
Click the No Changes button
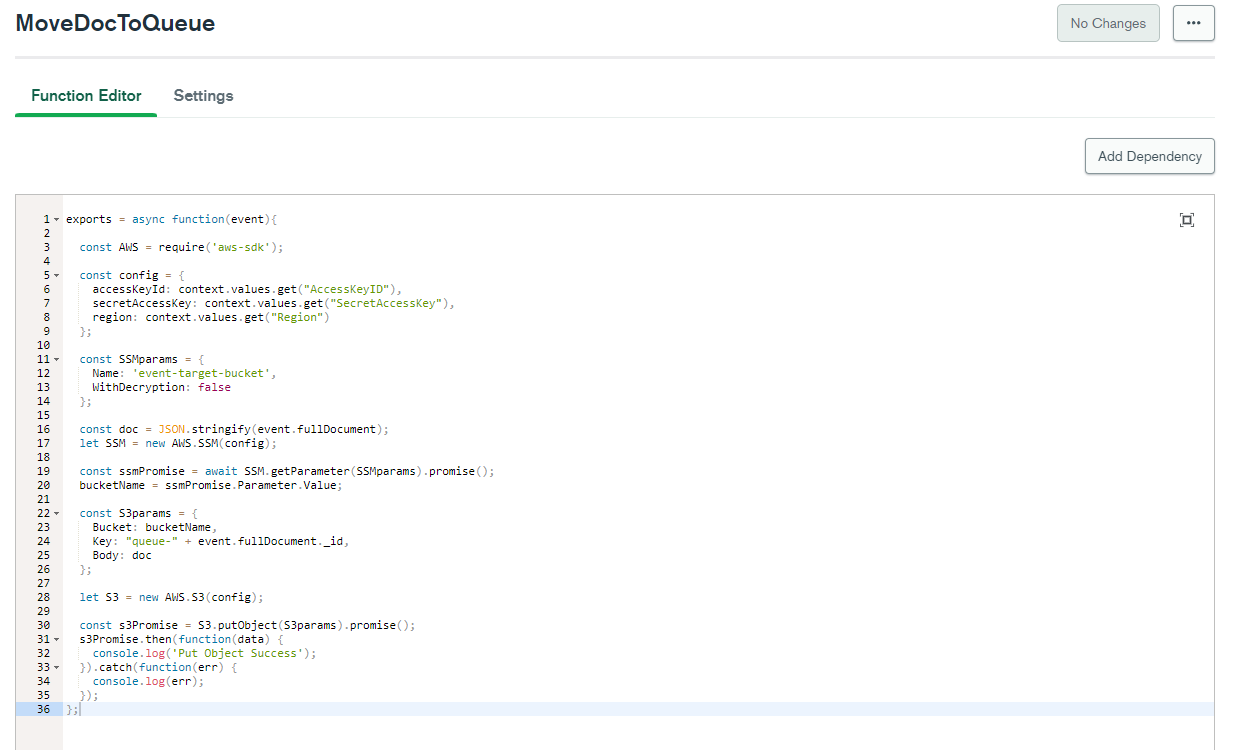pyautogui.click(x=1108, y=22)
